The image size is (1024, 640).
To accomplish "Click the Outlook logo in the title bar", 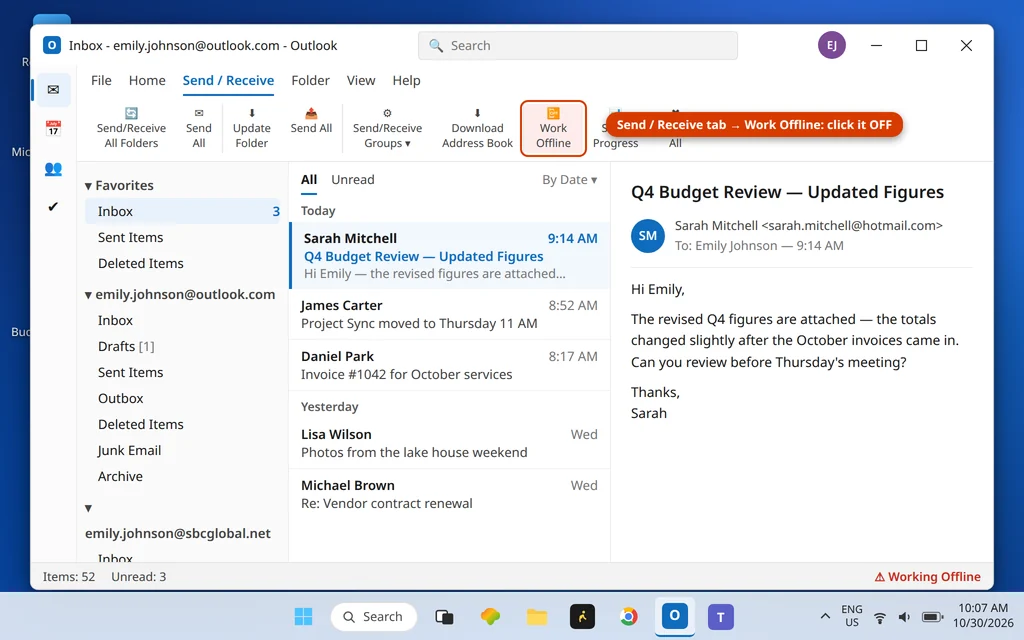I will [52, 45].
